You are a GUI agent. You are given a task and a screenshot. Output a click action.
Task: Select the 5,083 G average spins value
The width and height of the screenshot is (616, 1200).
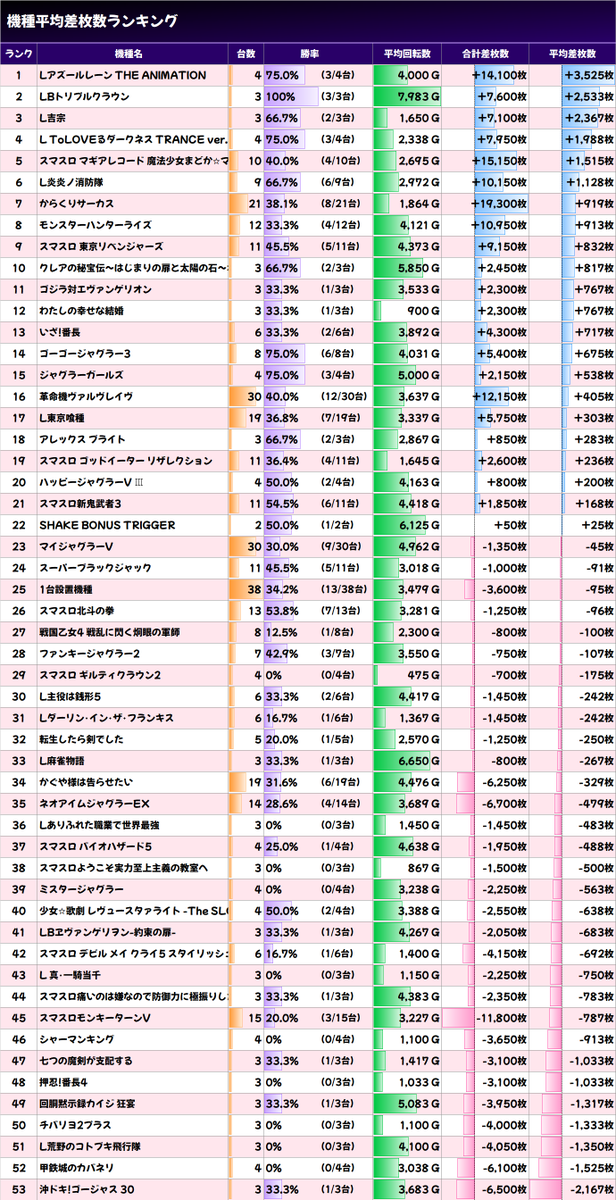418,1102
